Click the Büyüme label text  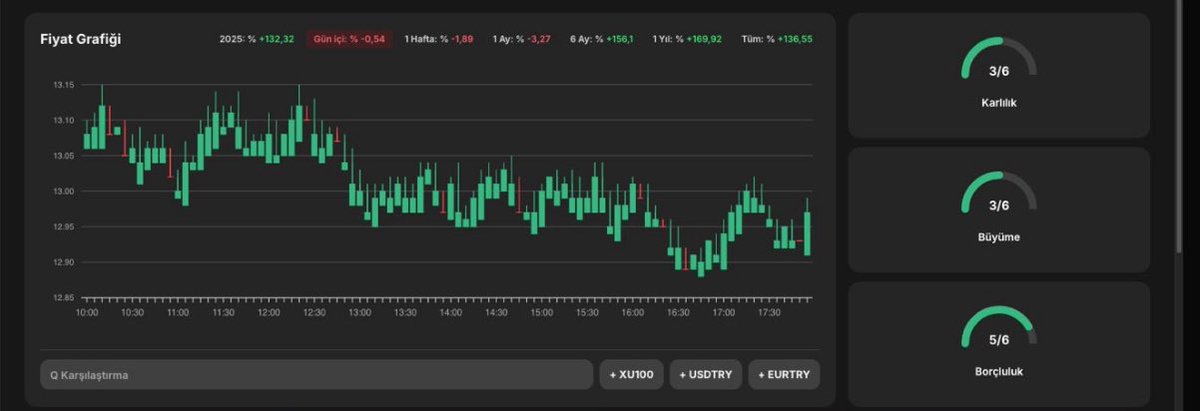coord(999,237)
